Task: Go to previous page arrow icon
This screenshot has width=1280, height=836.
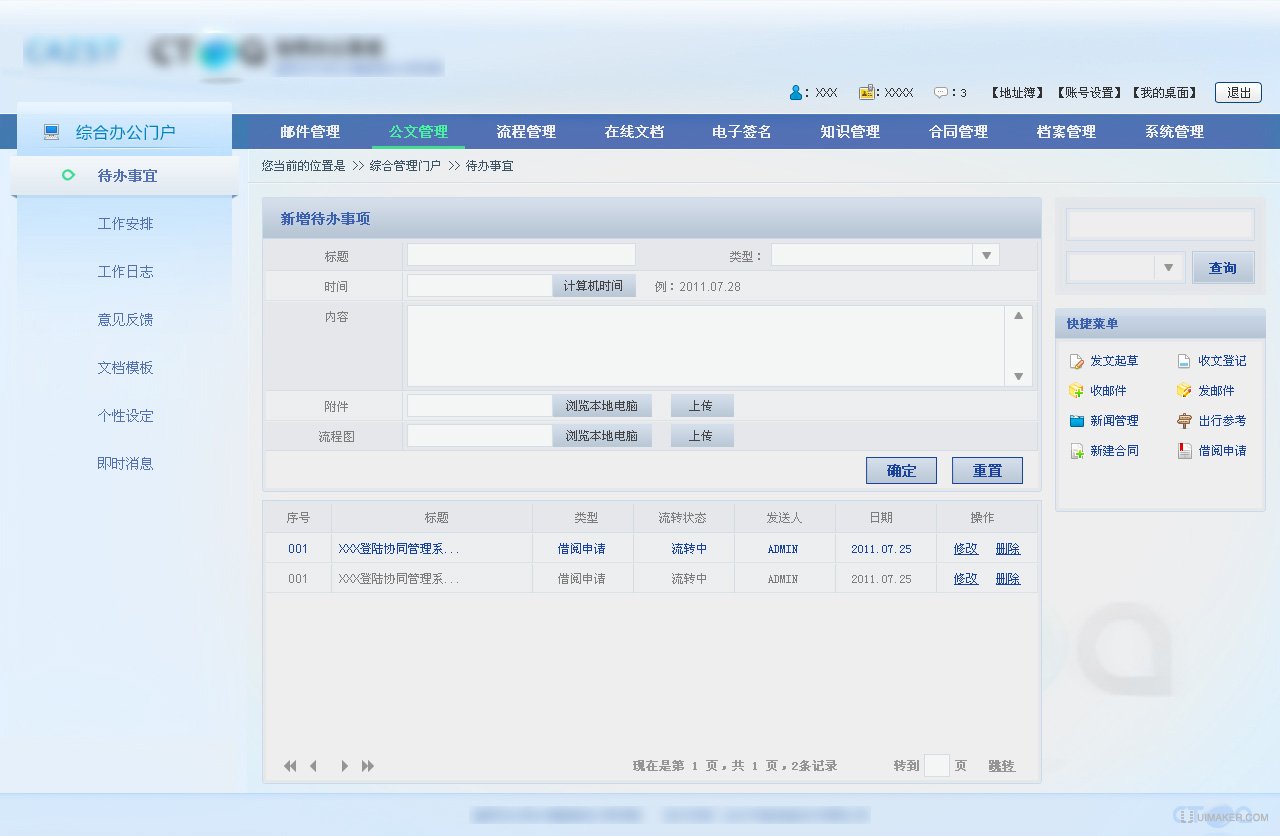Action: (313, 766)
